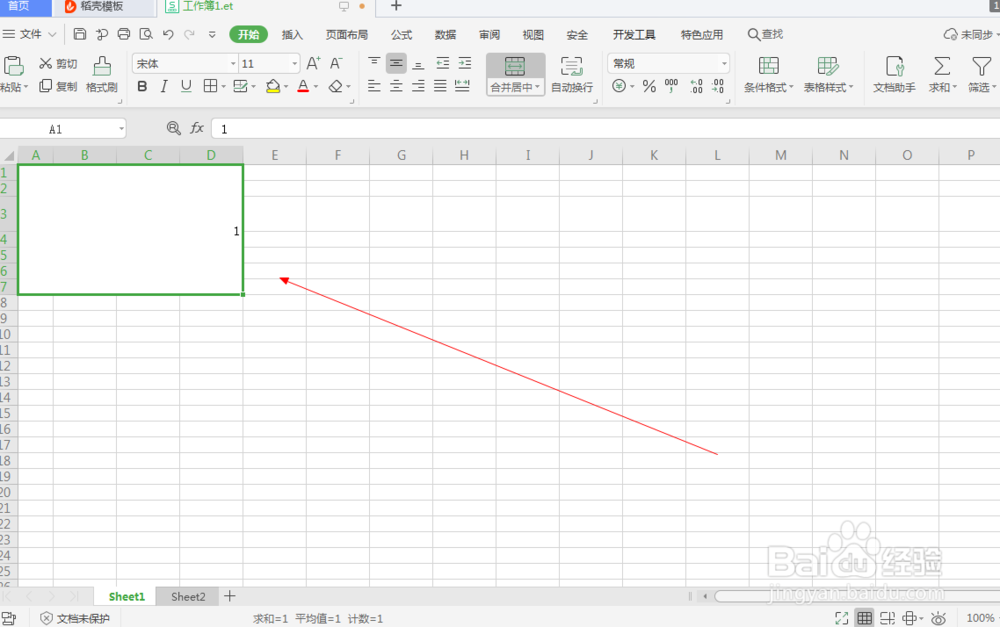Click the 复制 (Copy) button
The height and width of the screenshot is (627, 1000).
coord(57,86)
